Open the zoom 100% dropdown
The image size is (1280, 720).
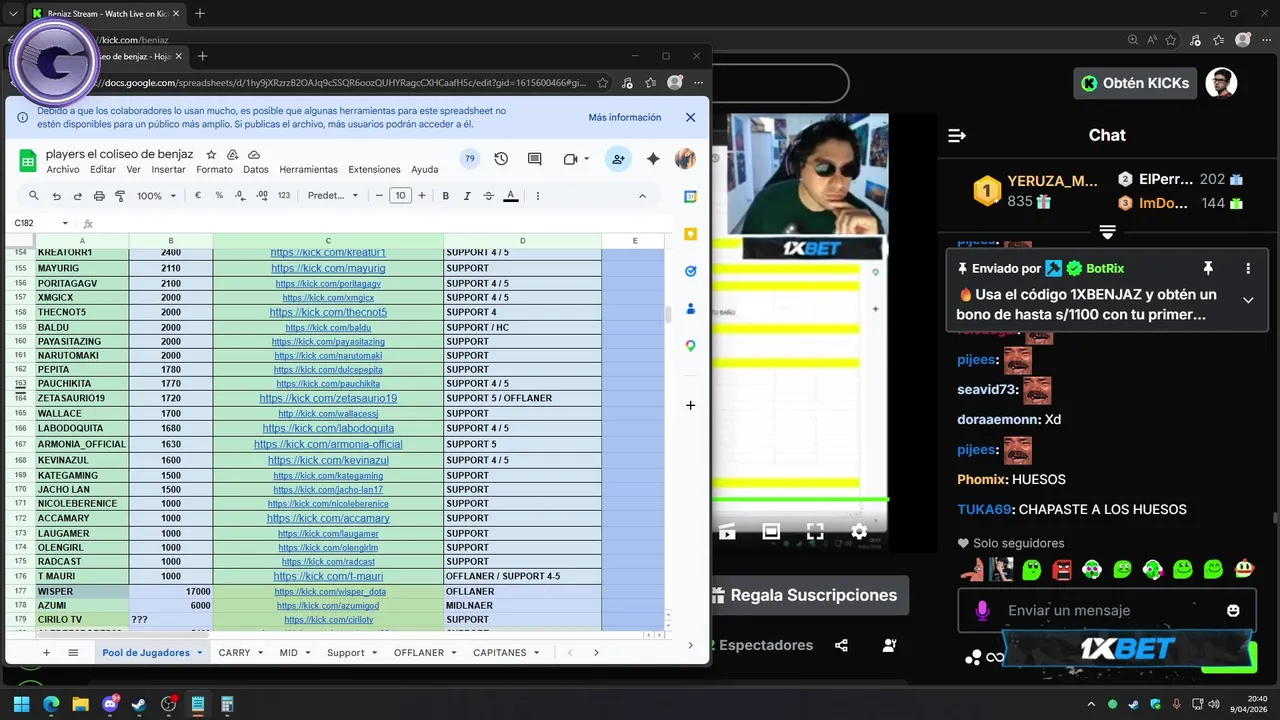[x=155, y=196]
